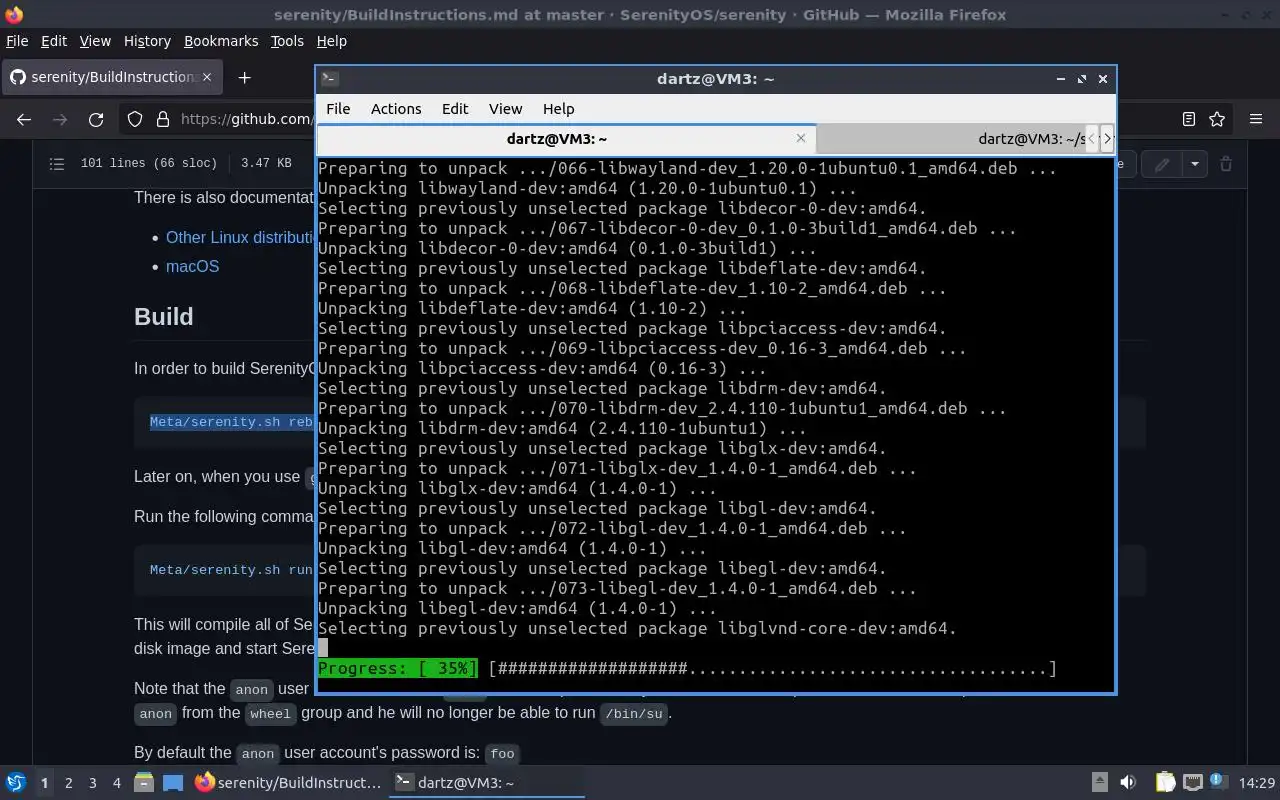Follow the Other Linux distributions link
This screenshot has height=800, width=1280.
[240, 237]
